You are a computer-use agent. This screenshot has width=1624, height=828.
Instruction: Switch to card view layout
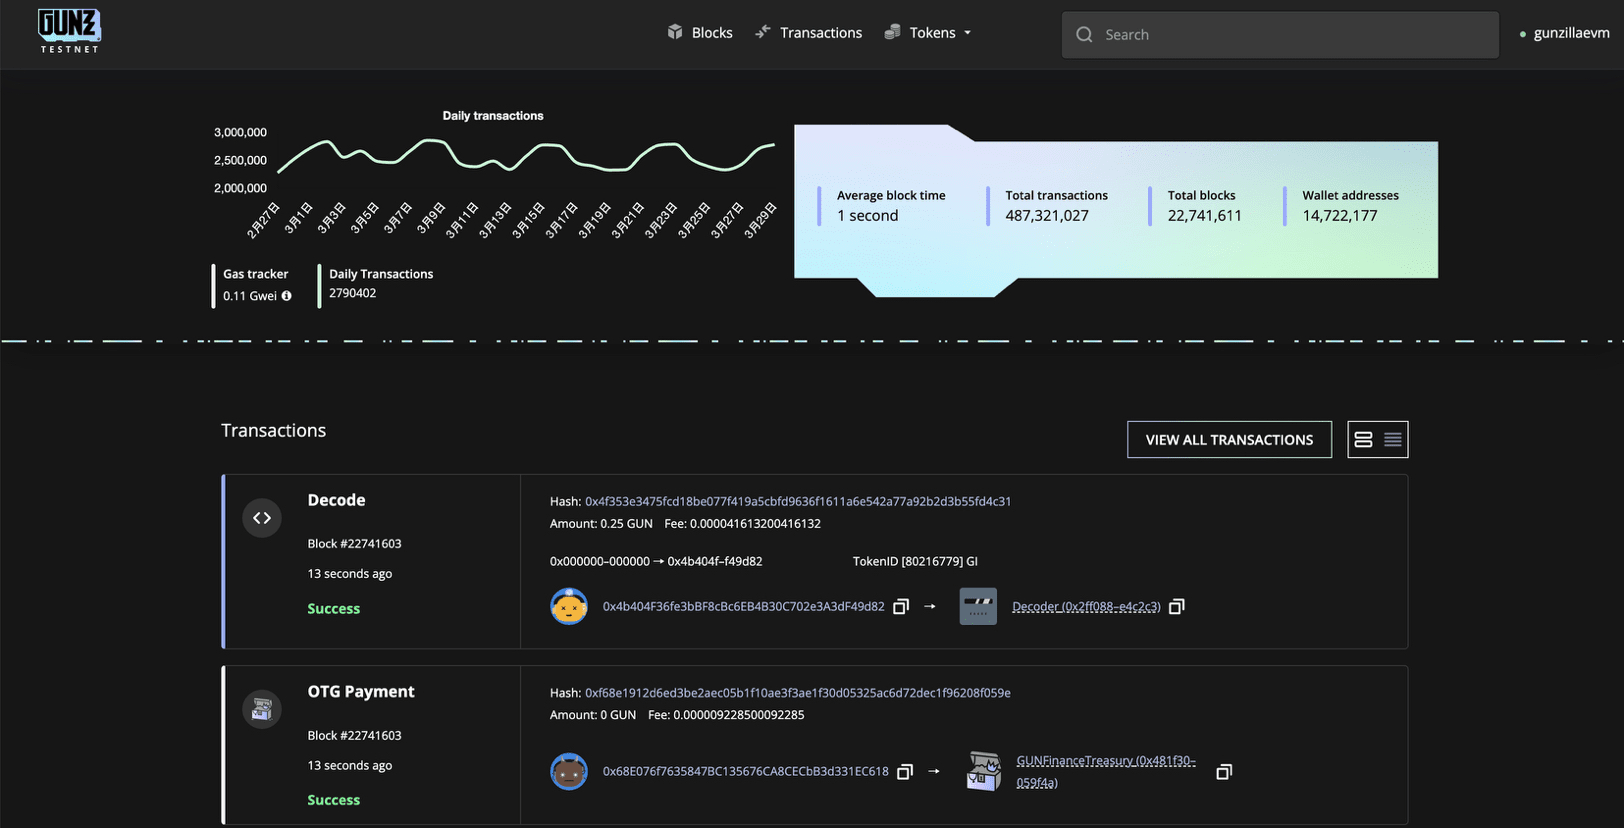point(1363,440)
